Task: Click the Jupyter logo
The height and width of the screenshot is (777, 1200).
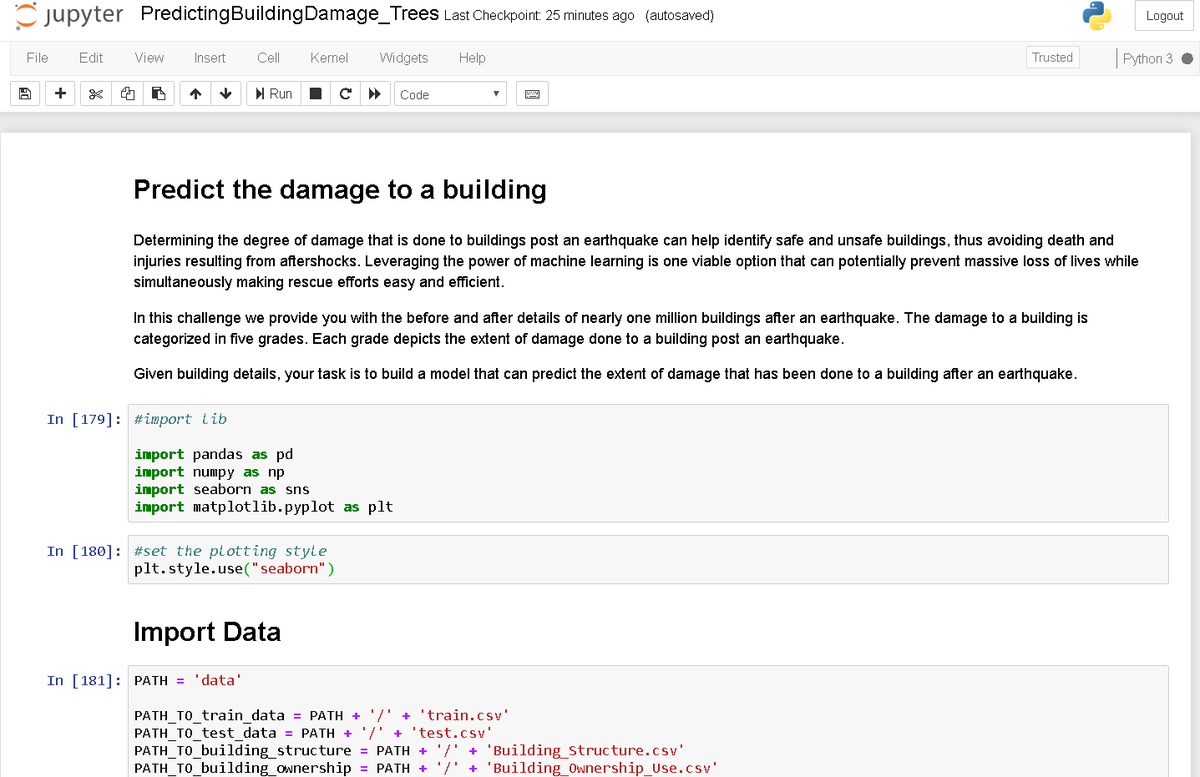Action: pyautogui.click(x=68, y=15)
